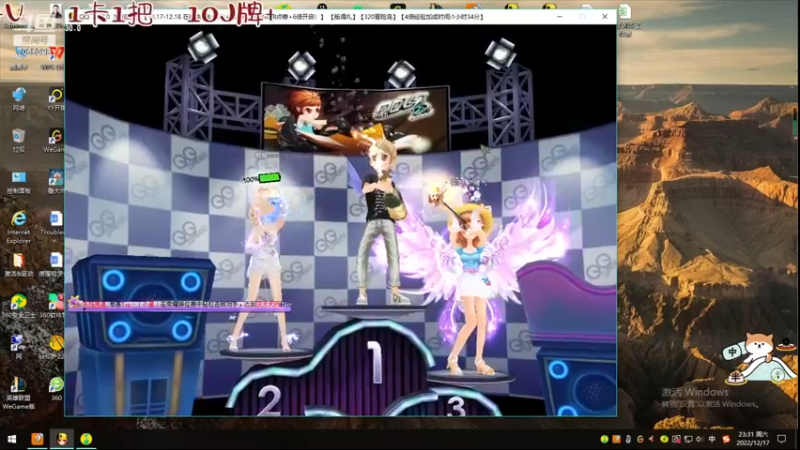Open the notification center tray icon
Viewport: 800px width, 450px height.
click(782, 439)
